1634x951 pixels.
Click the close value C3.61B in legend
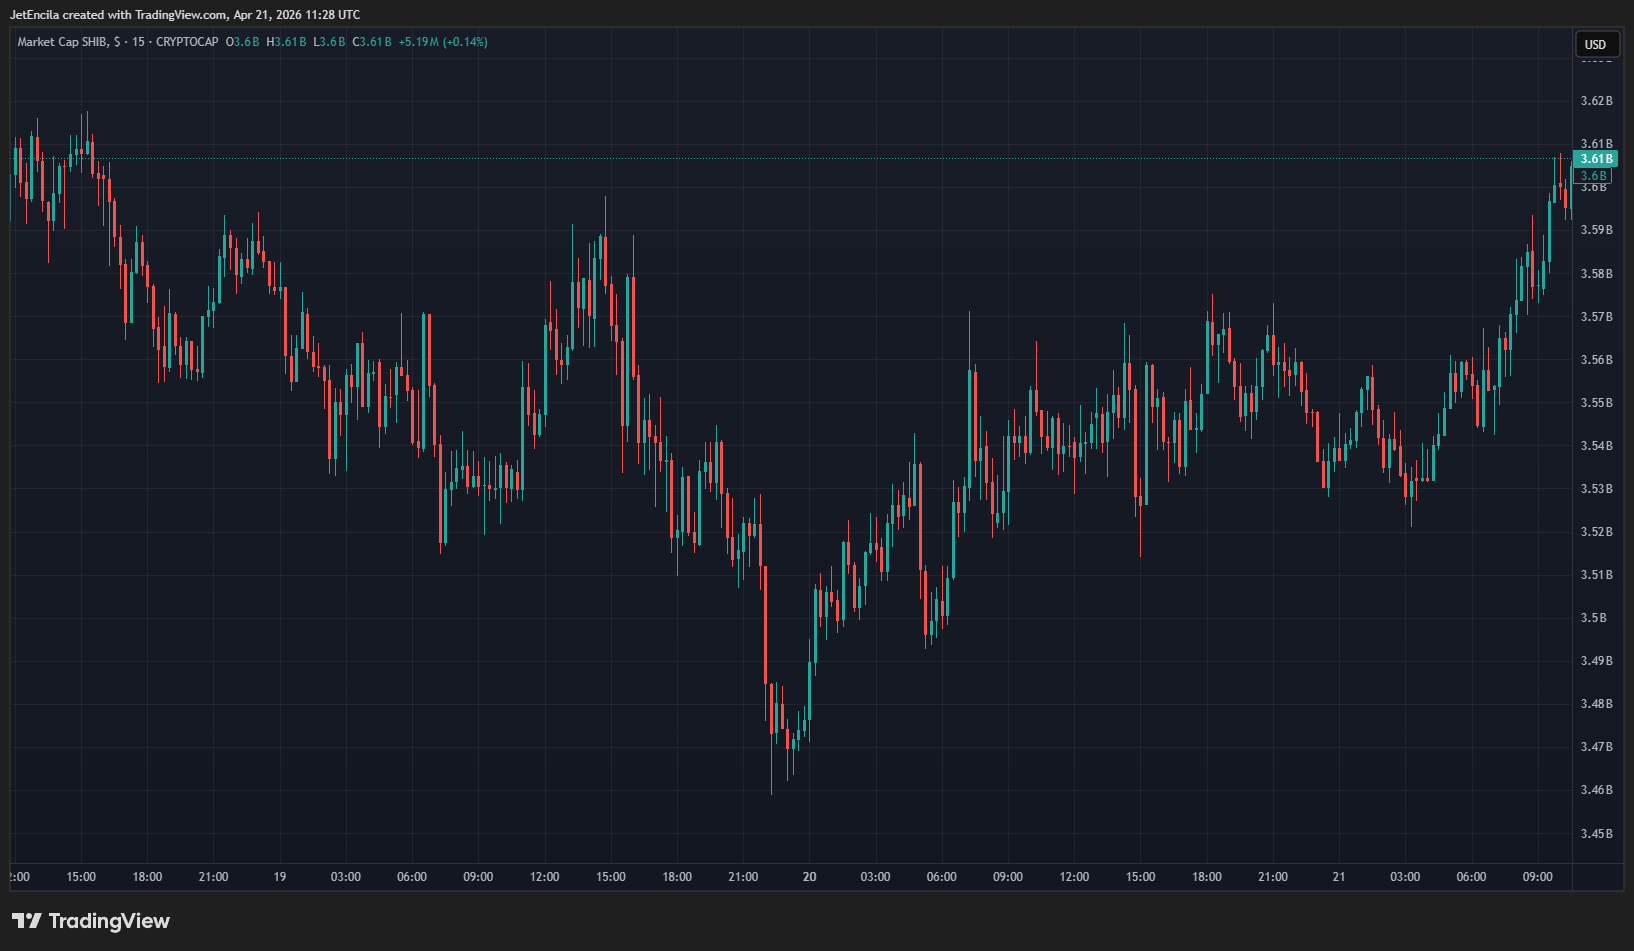pyautogui.click(x=372, y=42)
